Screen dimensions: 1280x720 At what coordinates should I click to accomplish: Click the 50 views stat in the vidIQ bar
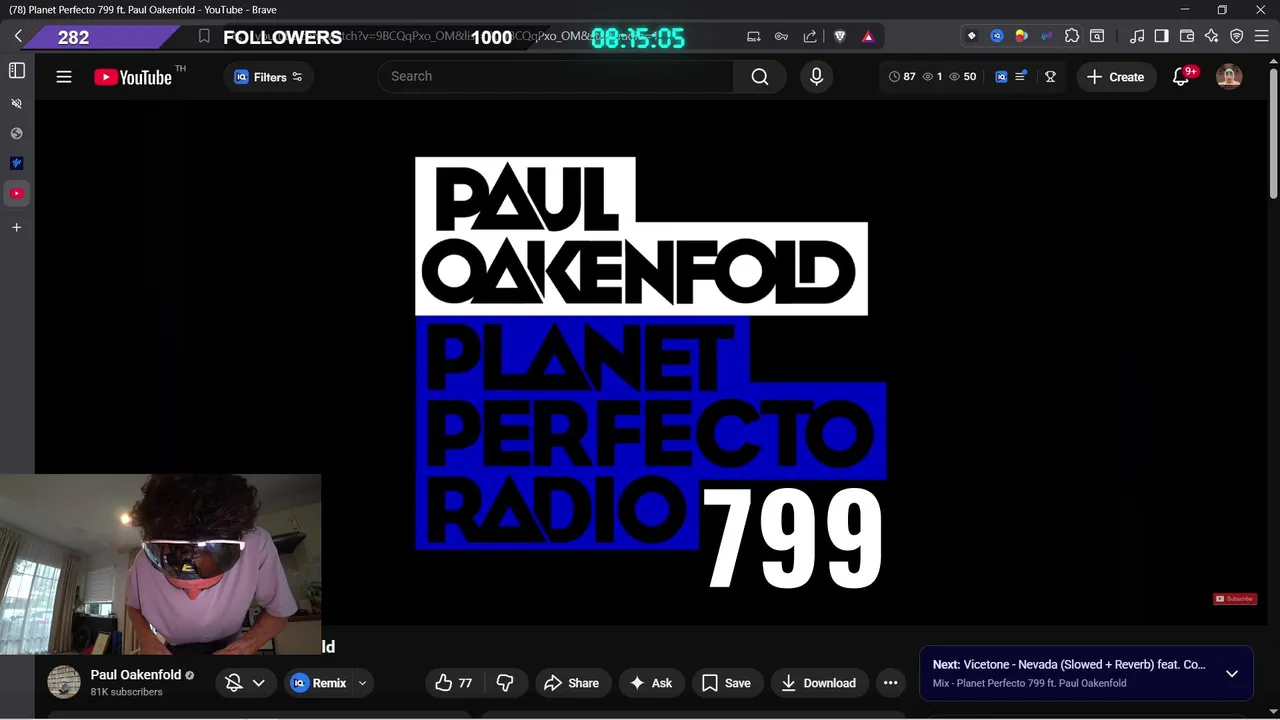click(963, 77)
